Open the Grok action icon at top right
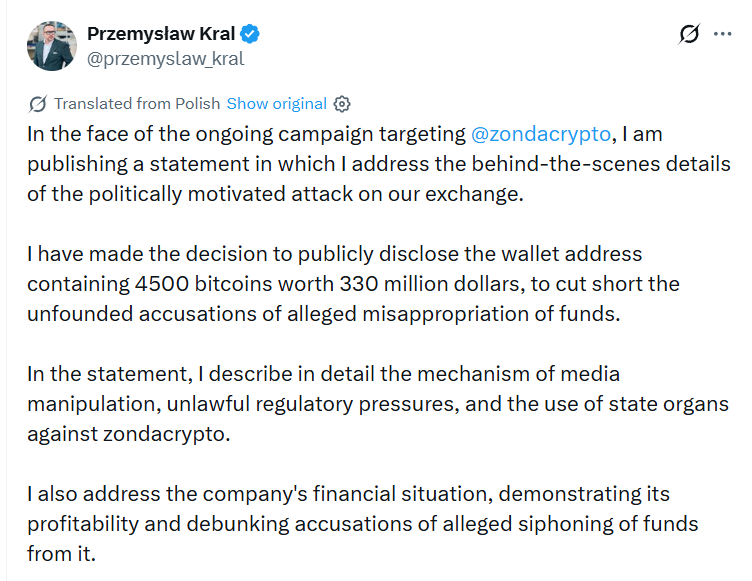Screen dimensions: 752x581 click(689, 34)
